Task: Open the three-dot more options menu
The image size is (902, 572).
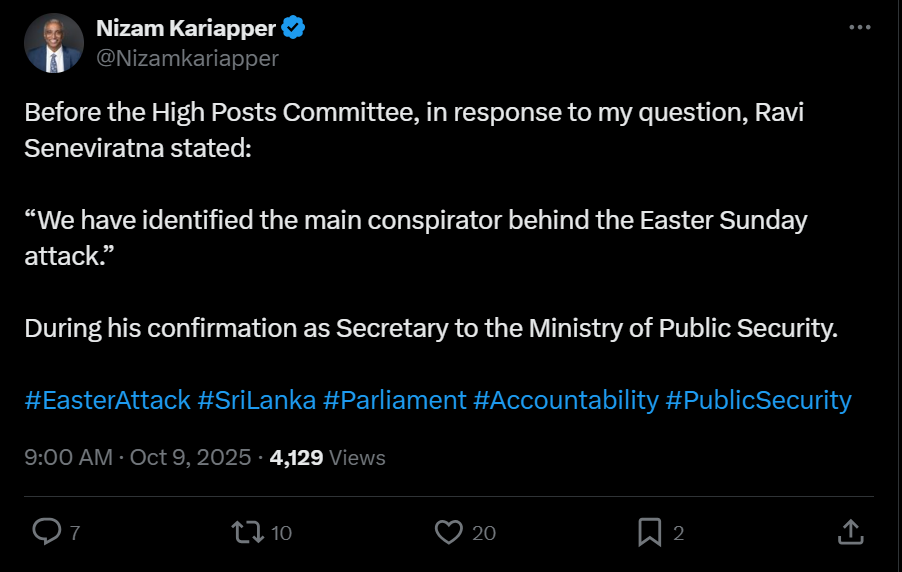Action: [859, 28]
